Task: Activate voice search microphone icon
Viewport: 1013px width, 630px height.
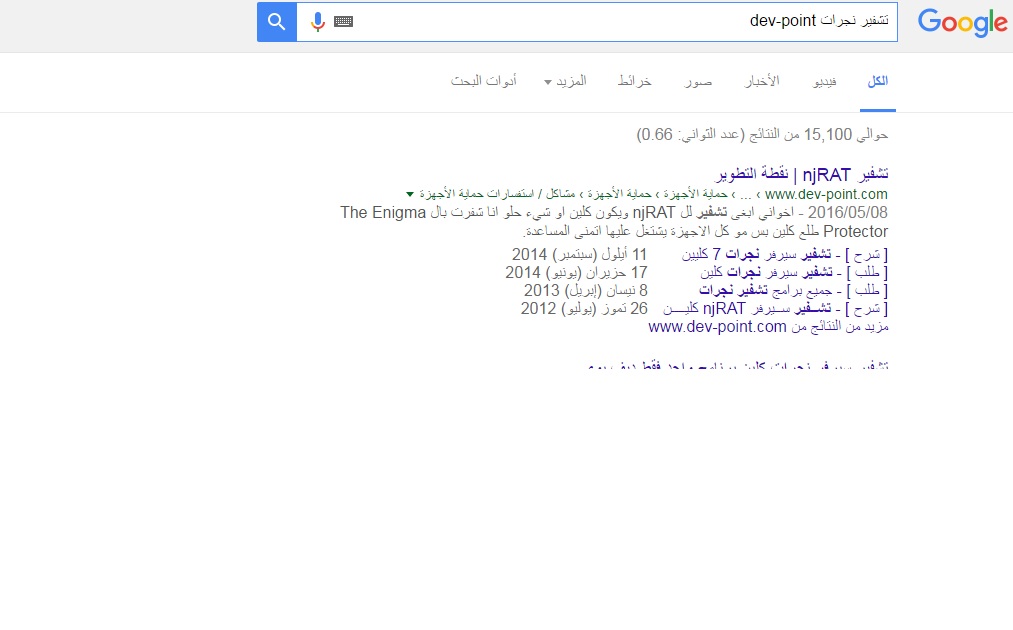Action: coord(317,22)
